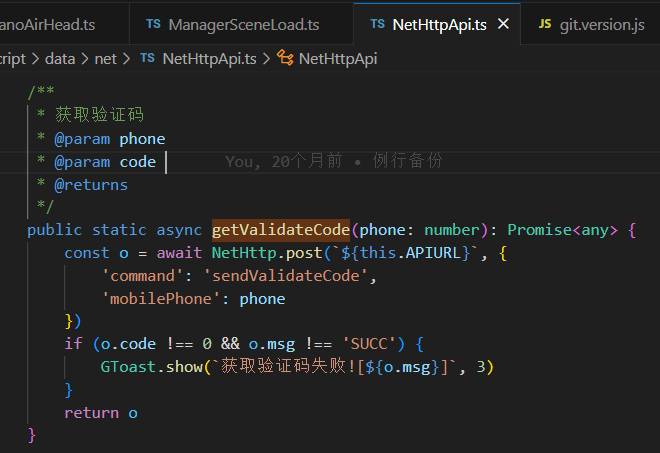The image size is (660, 453).
Task: Close the NetHttpApi.ts tab
Action: pyautogui.click(x=503, y=23)
